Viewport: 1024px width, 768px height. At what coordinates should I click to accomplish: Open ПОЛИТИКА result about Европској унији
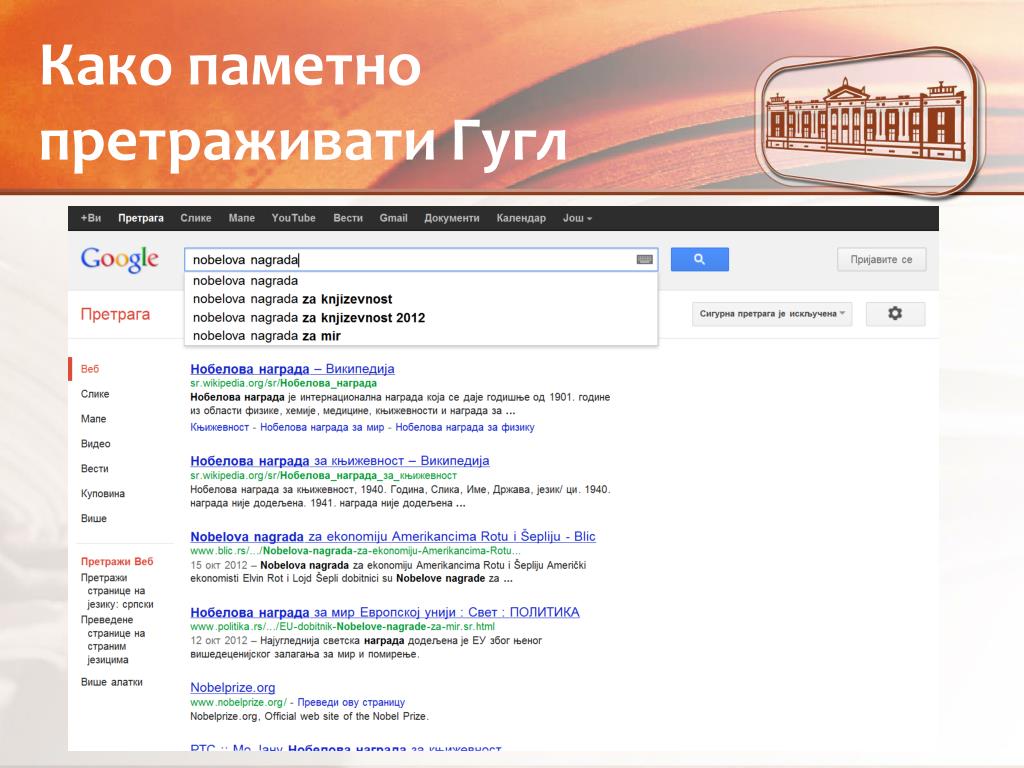(x=385, y=613)
